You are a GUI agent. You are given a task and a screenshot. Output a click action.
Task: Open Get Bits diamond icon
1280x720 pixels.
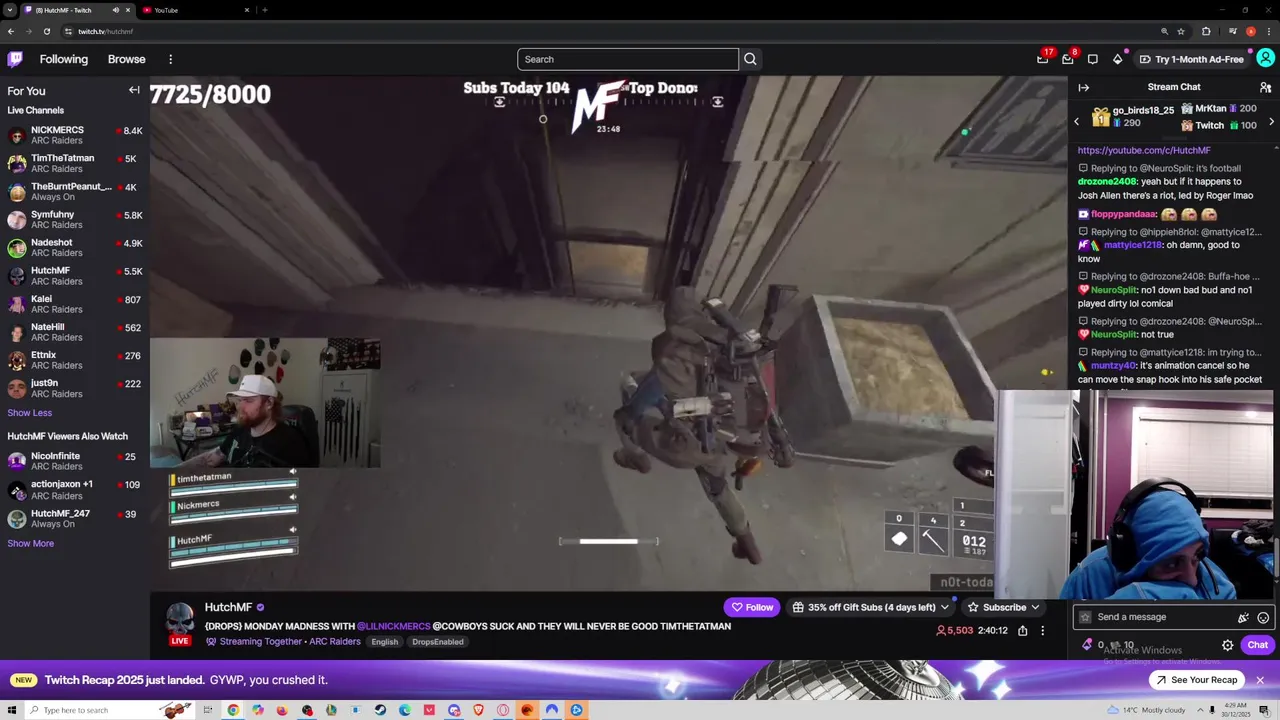coord(1118,59)
